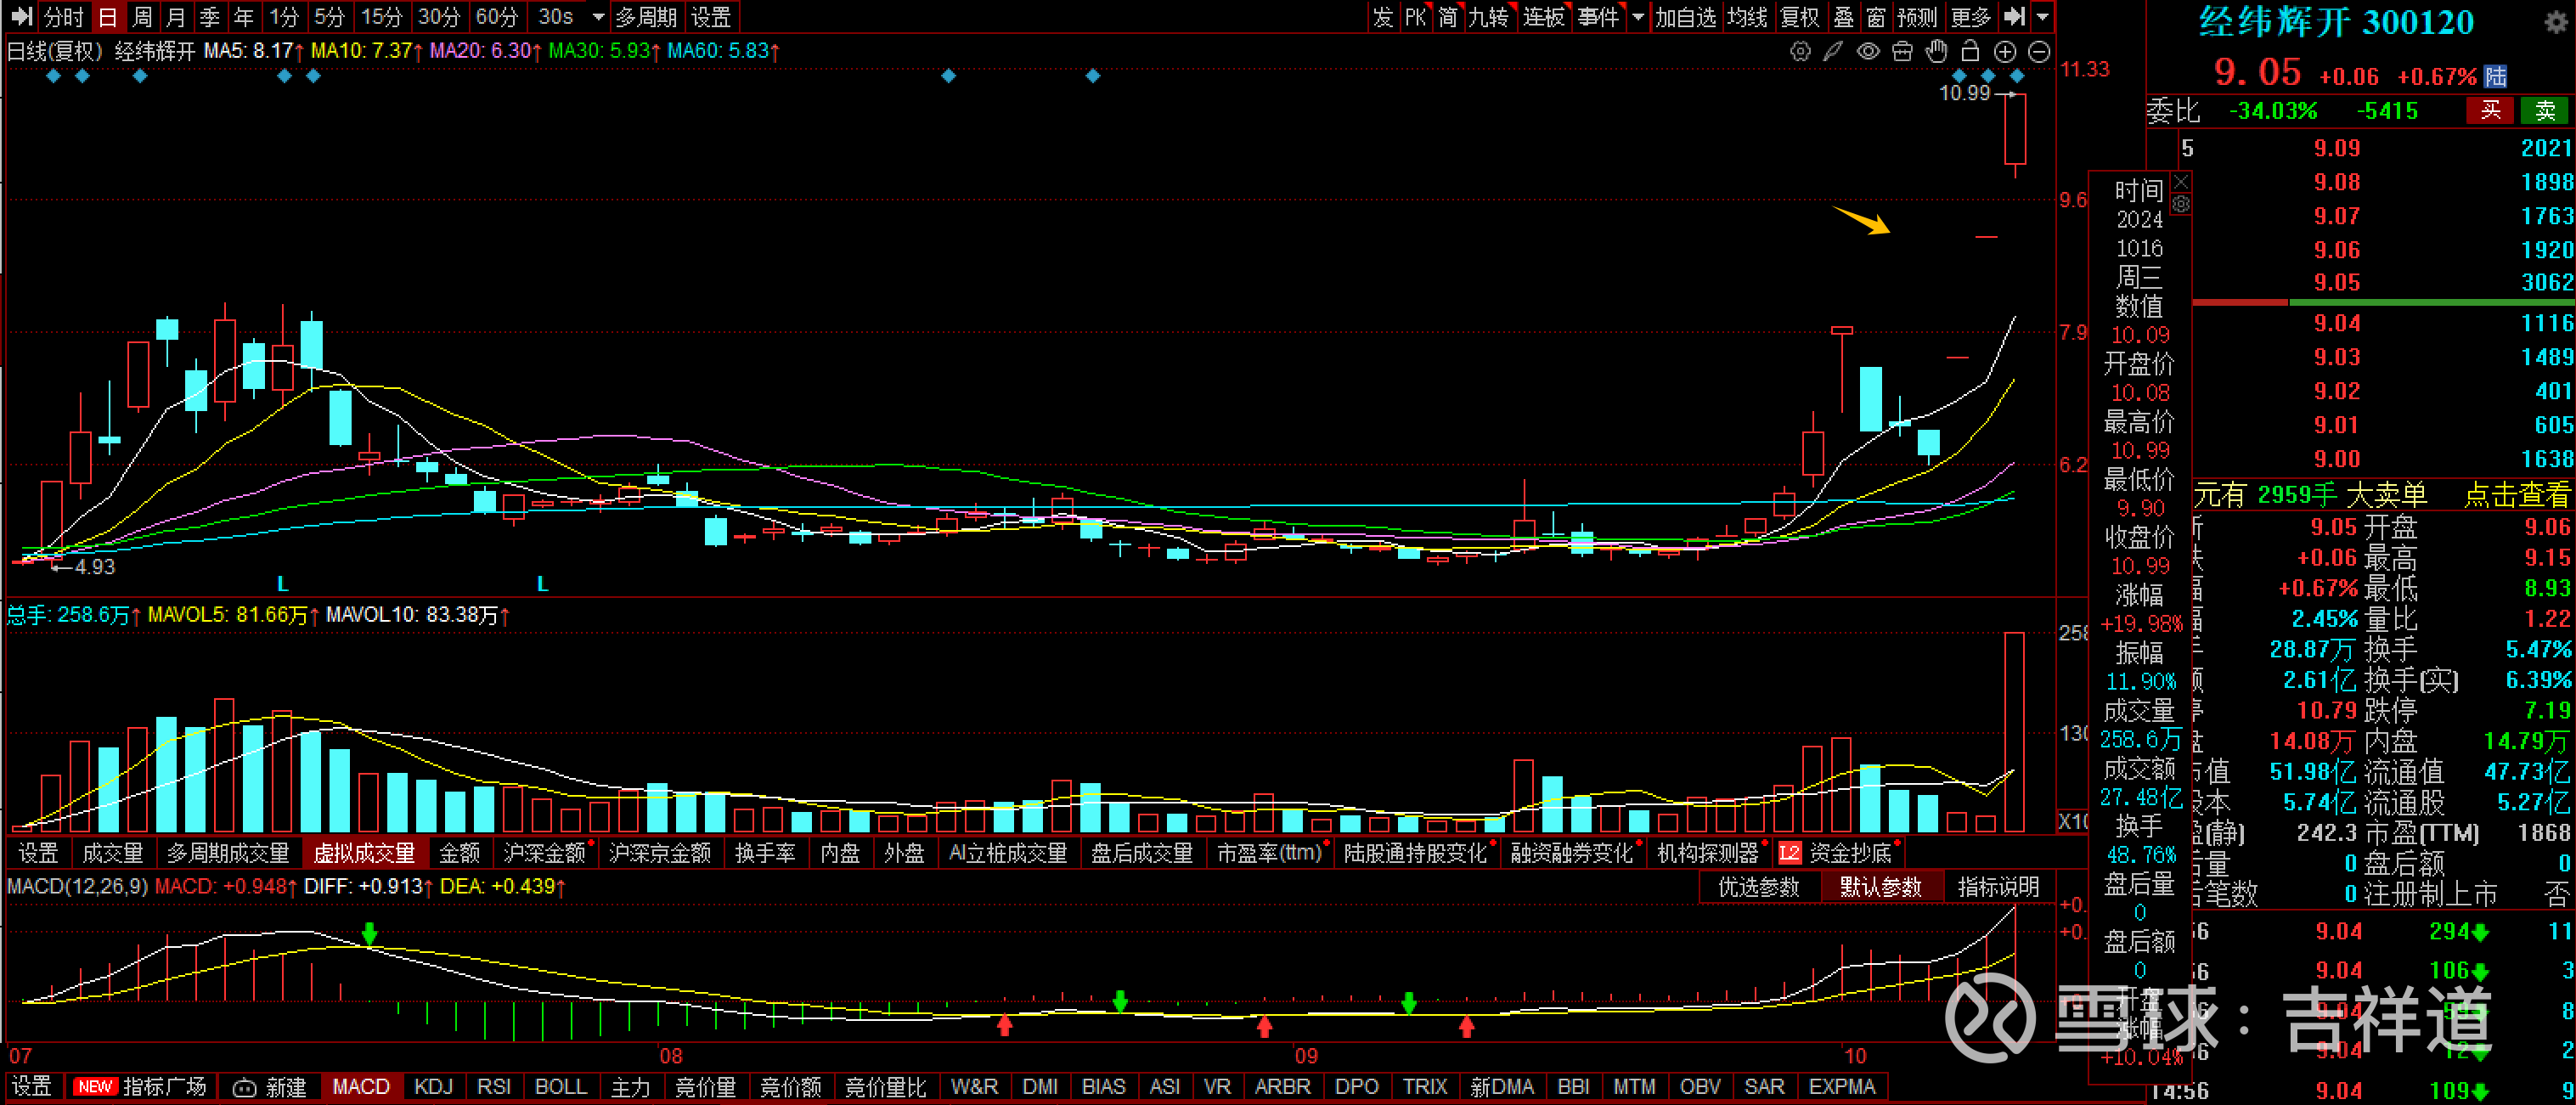Open the 预测 forecast tool
The image size is (2576, 1105).
1917,17
